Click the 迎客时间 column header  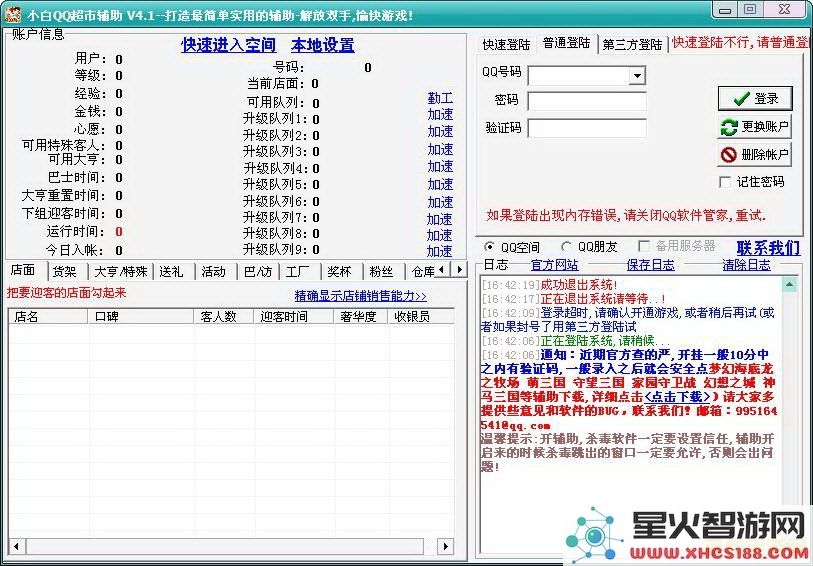(295, 317)
